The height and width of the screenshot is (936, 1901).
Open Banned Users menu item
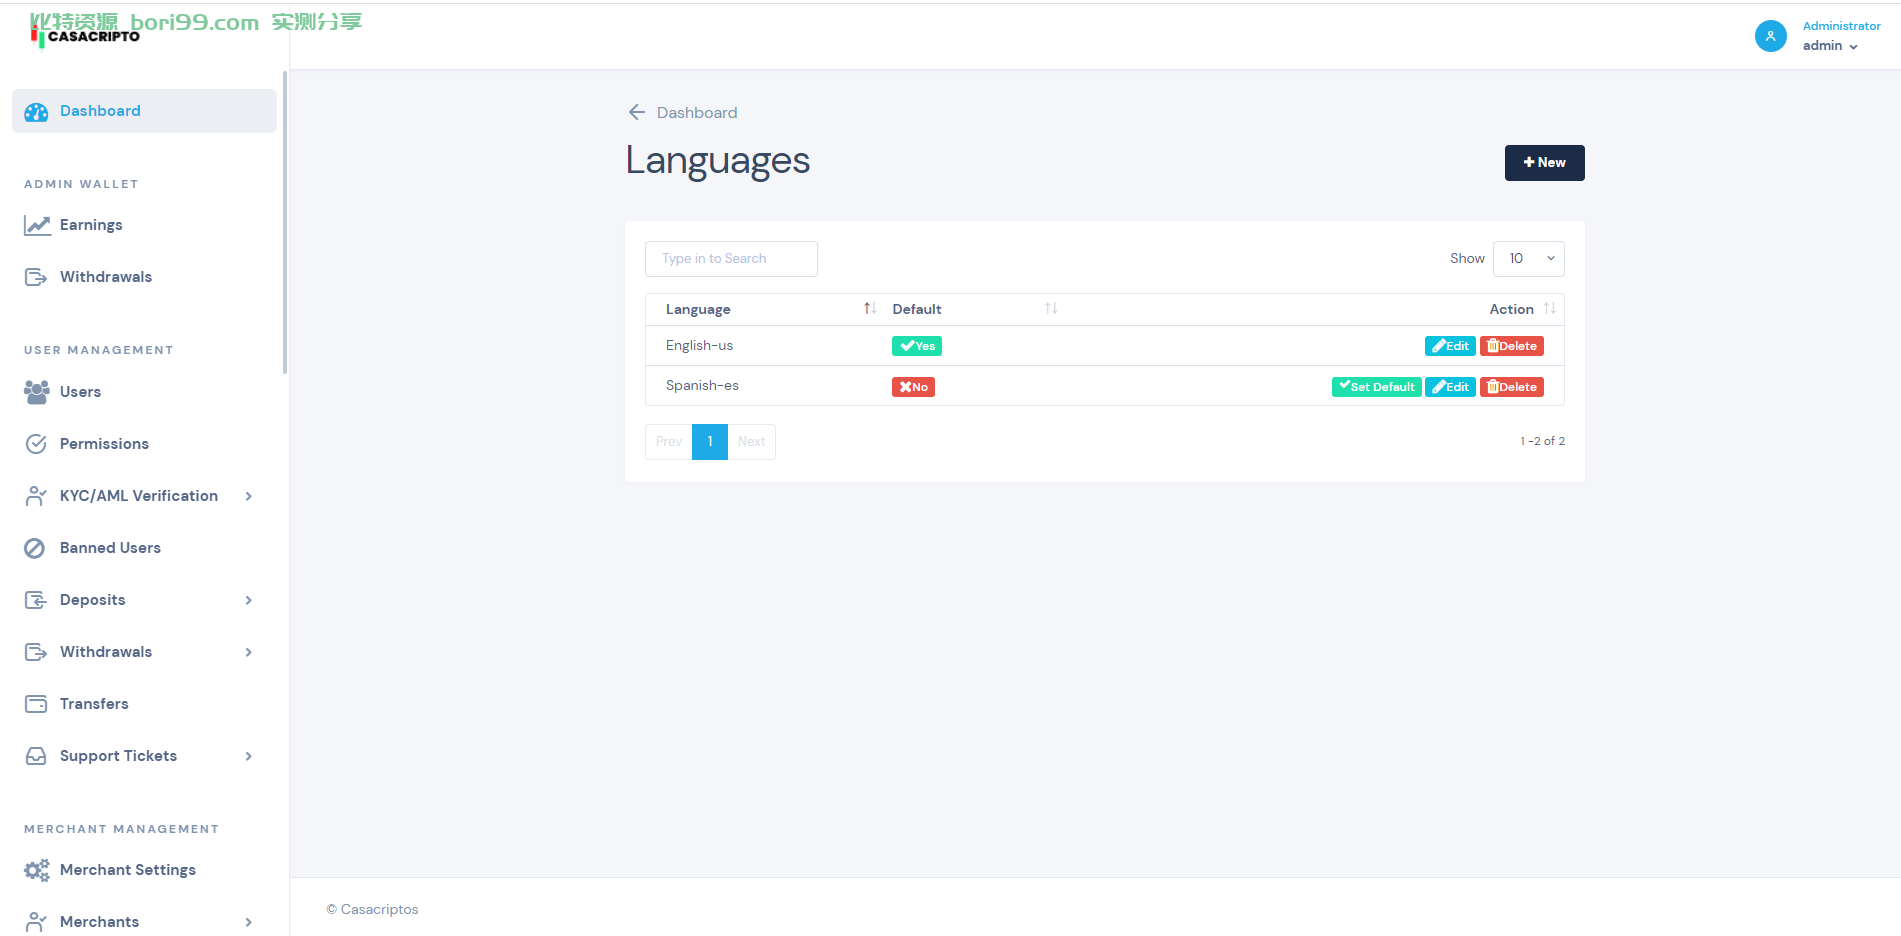110,548
